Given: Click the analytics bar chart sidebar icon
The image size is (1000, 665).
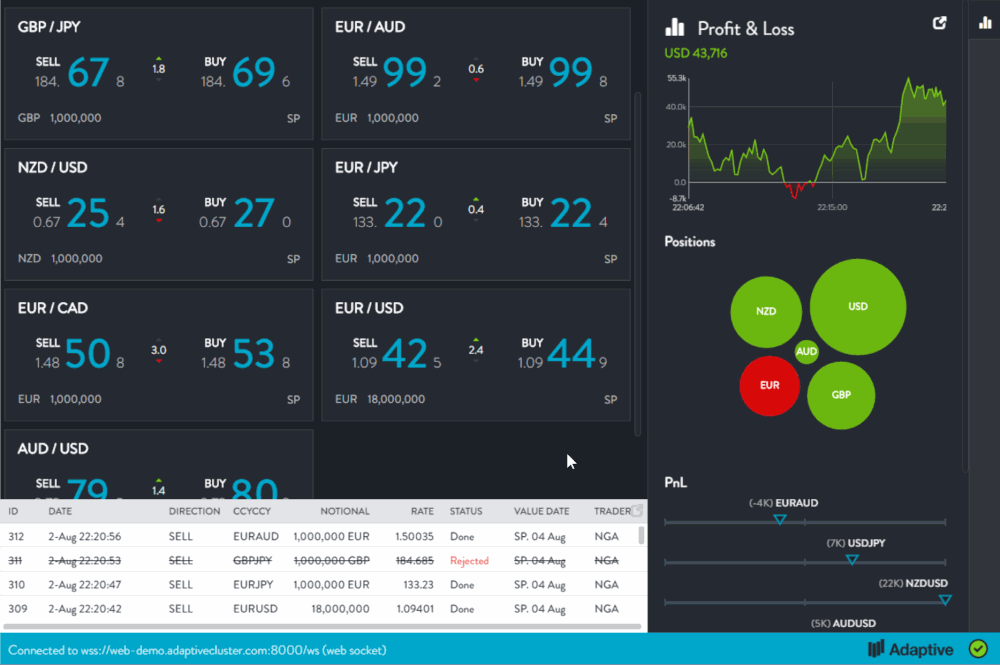Looking at the screenshot, I should 984,24.
